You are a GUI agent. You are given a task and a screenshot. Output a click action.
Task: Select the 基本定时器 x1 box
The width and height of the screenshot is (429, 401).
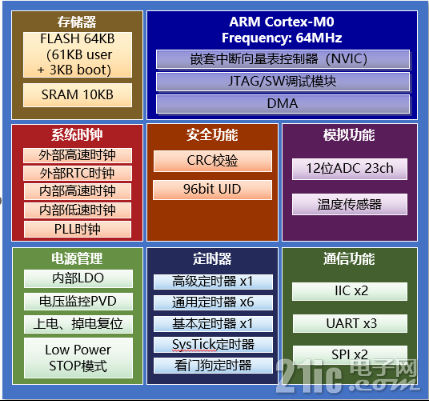[213, 324]
